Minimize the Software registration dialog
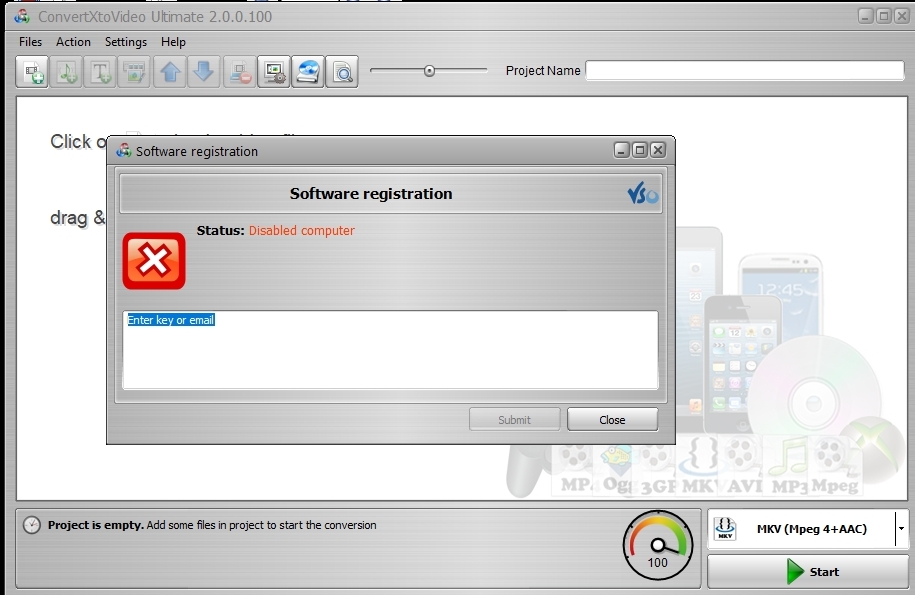 click(x=621, y=150)
